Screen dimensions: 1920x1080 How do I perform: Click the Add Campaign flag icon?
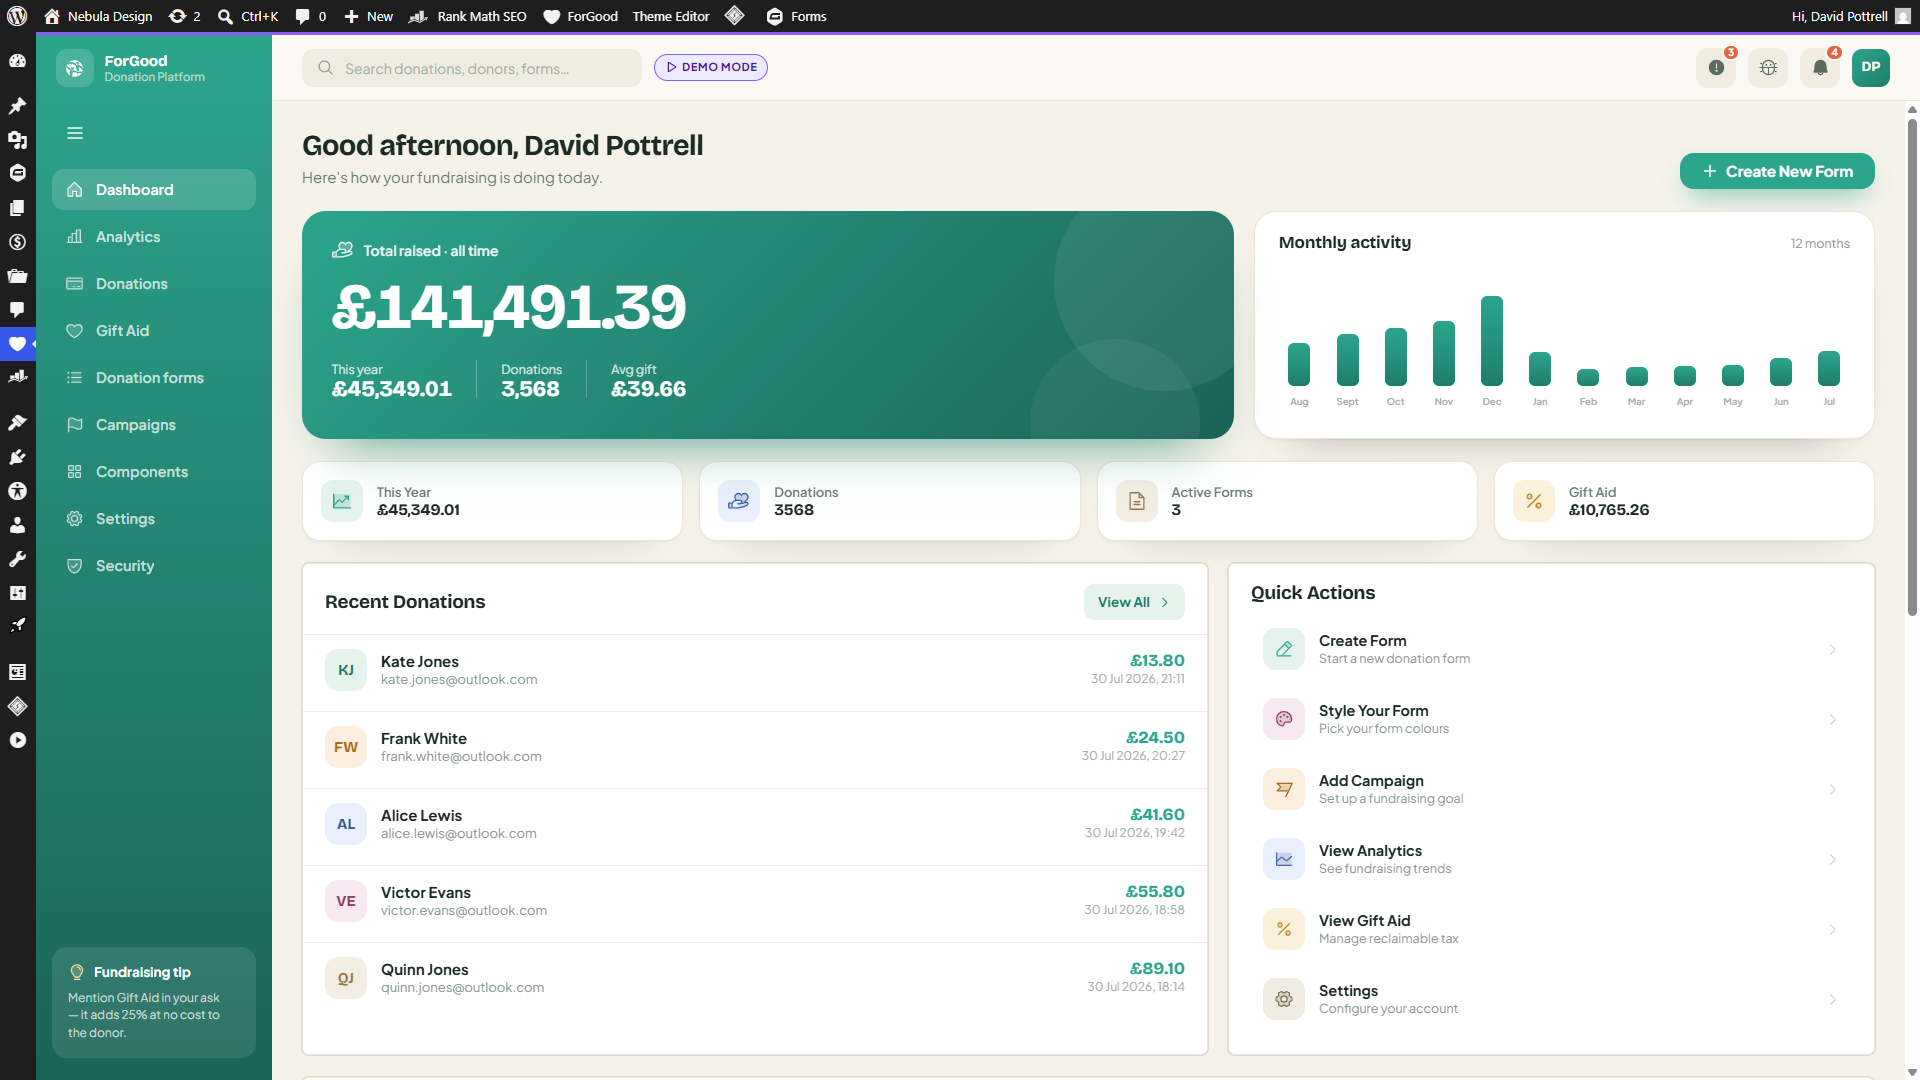(x=1284, y=789)
